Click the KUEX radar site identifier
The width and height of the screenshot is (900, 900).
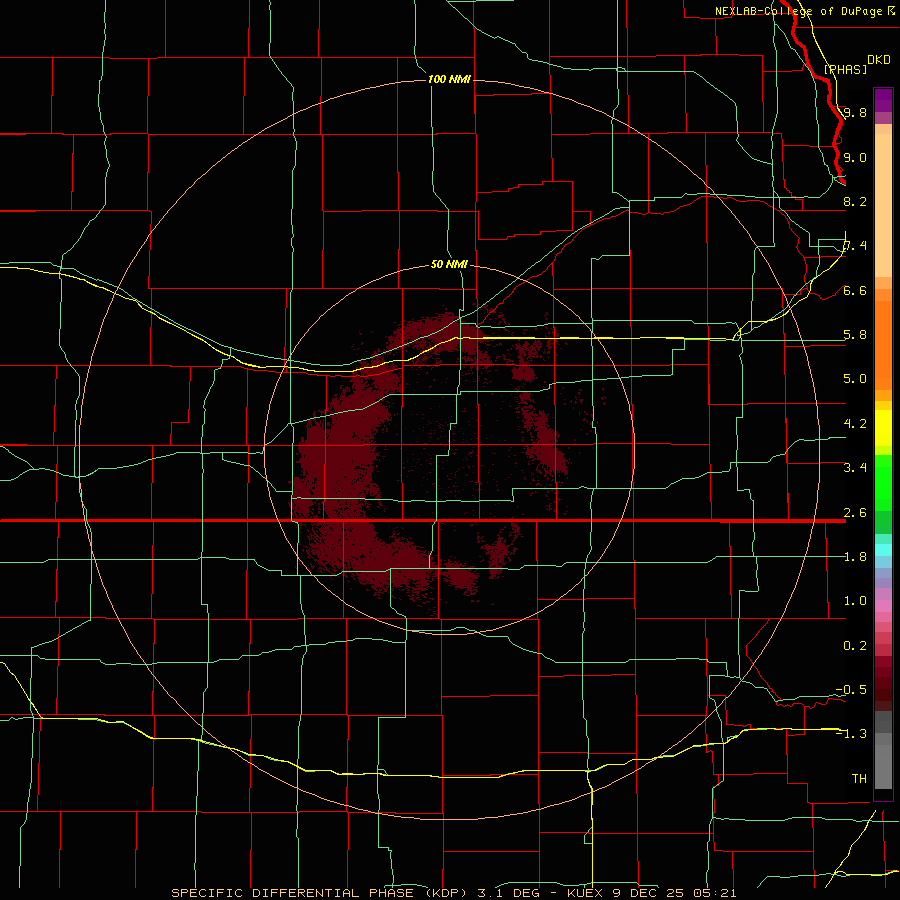click(585, 893)
